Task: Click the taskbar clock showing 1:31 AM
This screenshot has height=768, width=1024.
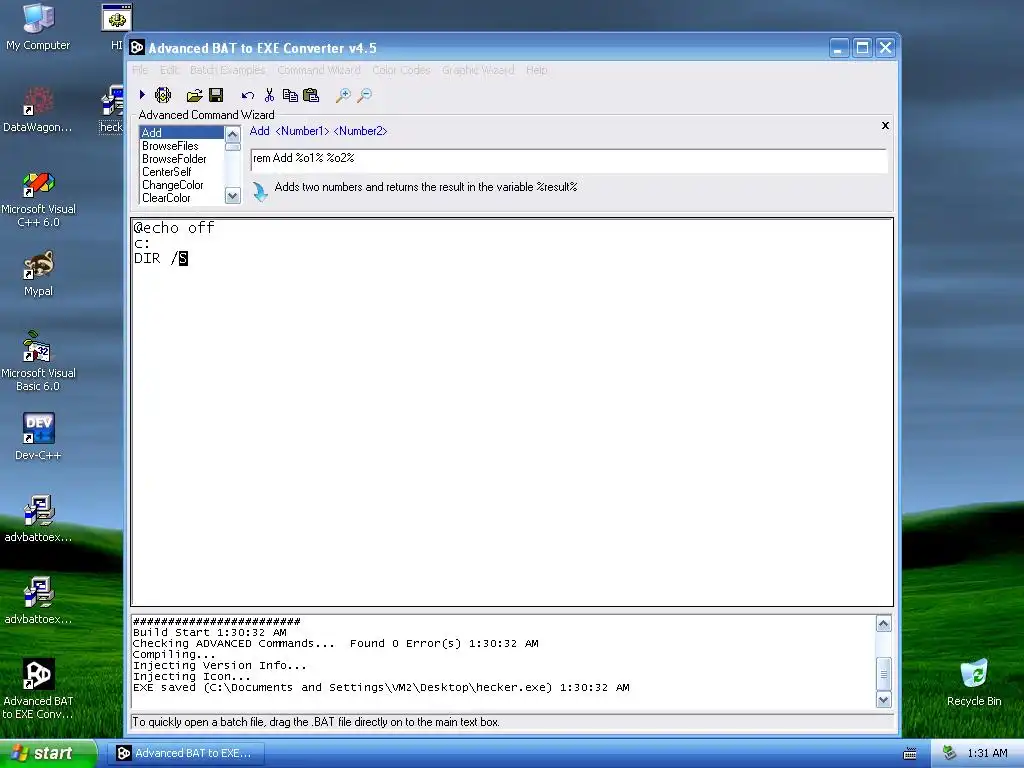Action: (x=987, y=753)
